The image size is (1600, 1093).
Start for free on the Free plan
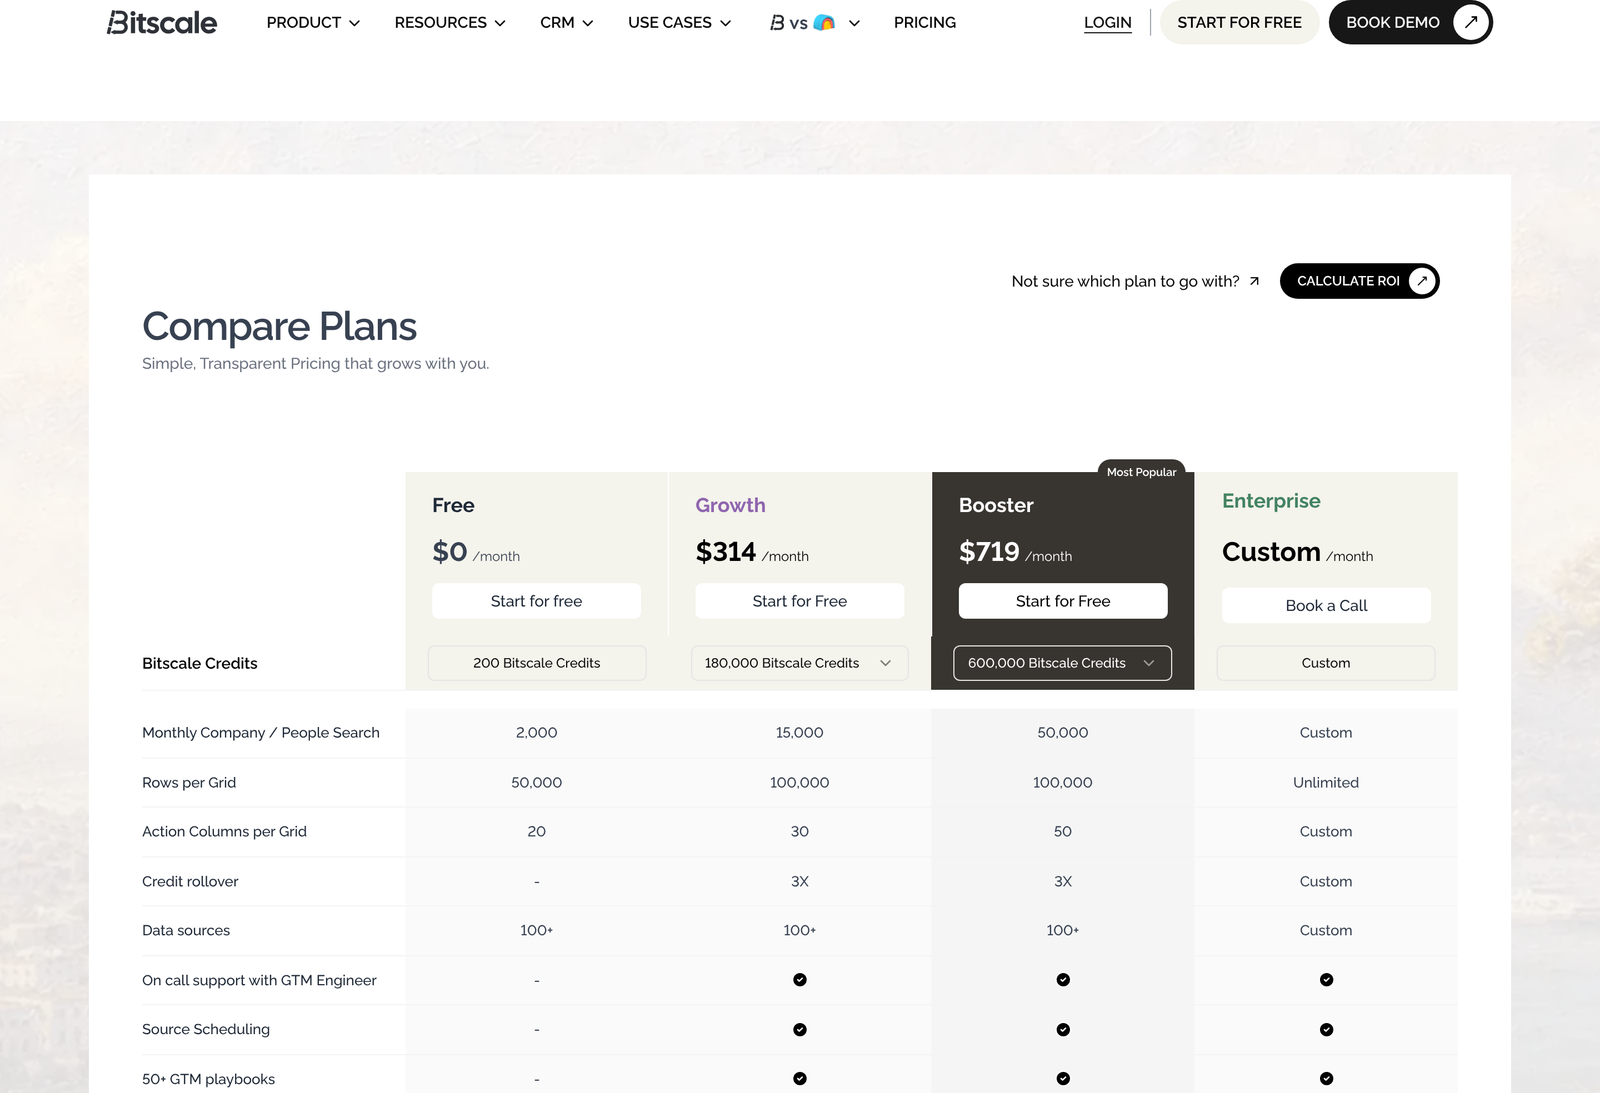click(x=537, y=601)
